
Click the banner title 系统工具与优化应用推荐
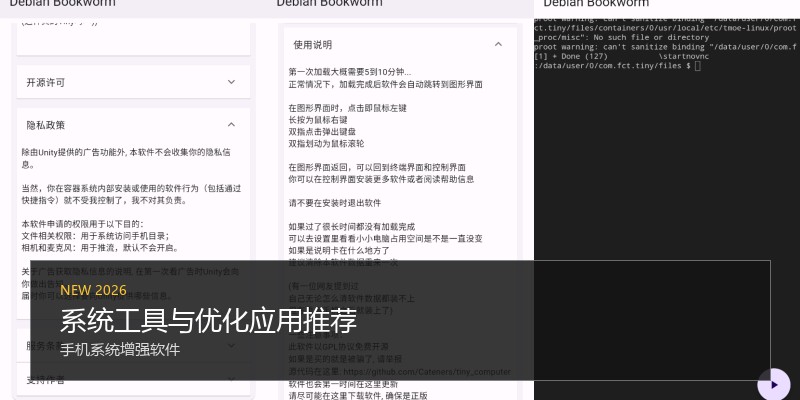208,321
